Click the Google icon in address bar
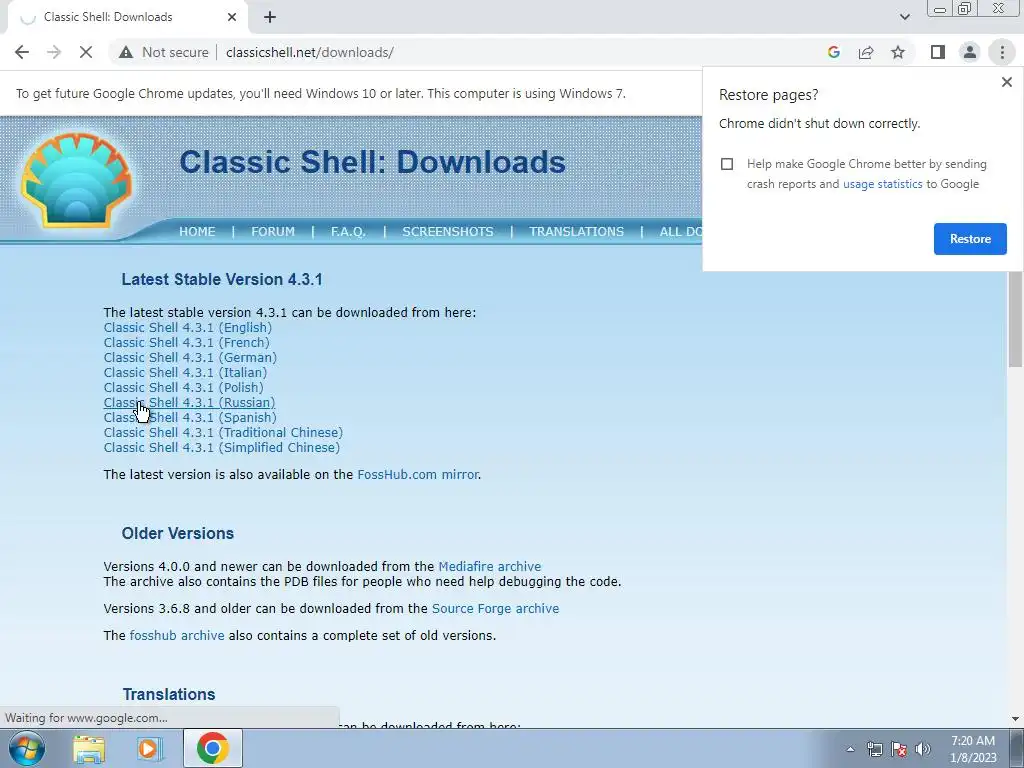Image resolution: width=1024 pixels, height=768 pixels. click(x=833, y=52)
